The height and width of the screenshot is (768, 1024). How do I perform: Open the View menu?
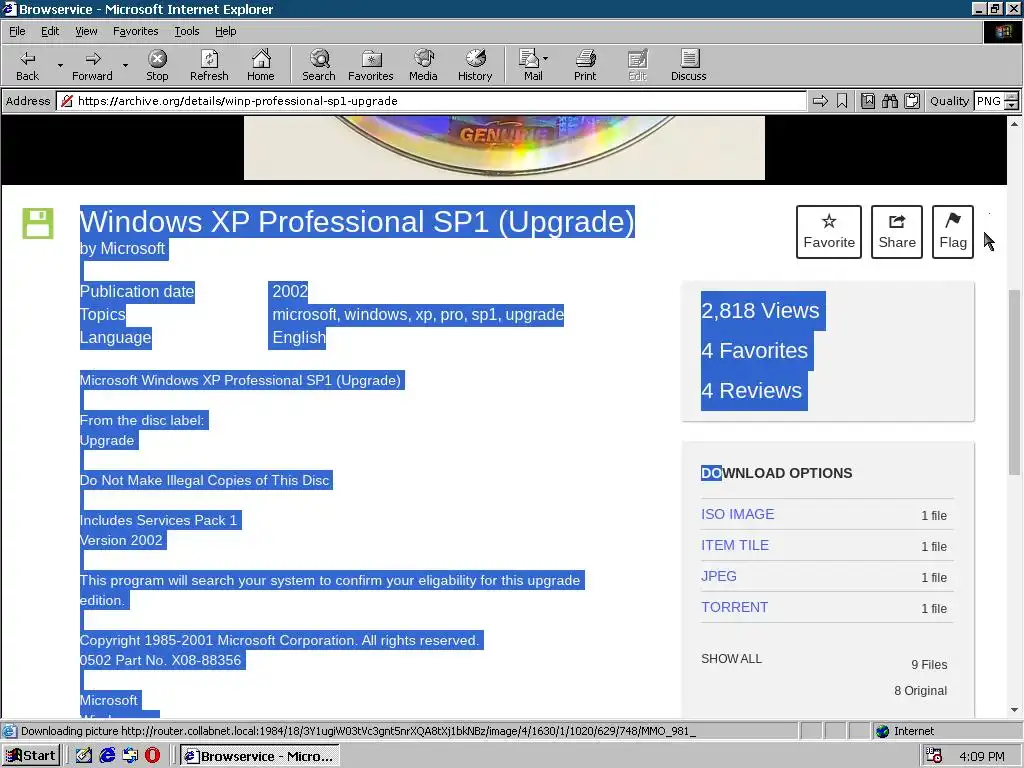(86, 31)
